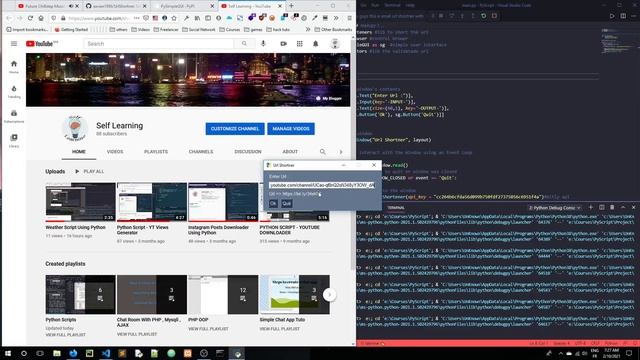Expand Firefox toolbar overflow chevron
The width and height of the screenshot is (640, 360).
336,18
